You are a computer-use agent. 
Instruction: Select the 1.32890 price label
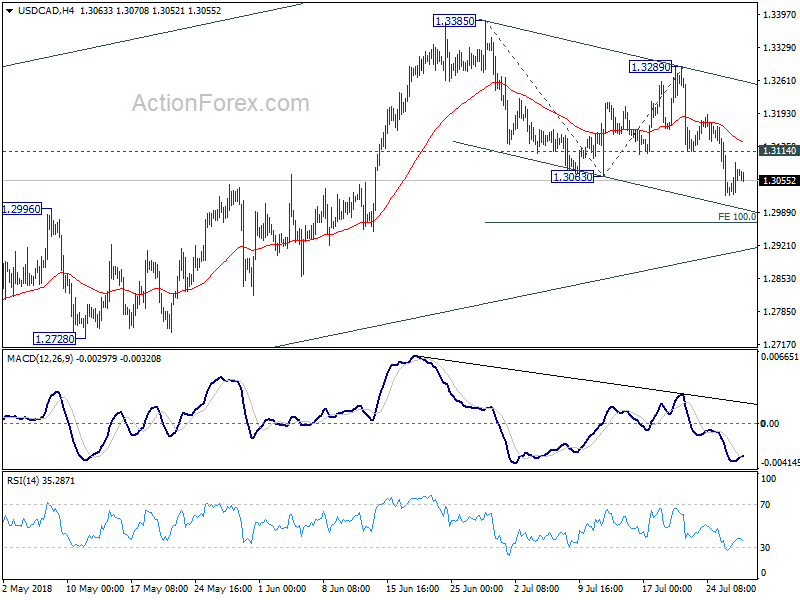[x=651, y=67]
